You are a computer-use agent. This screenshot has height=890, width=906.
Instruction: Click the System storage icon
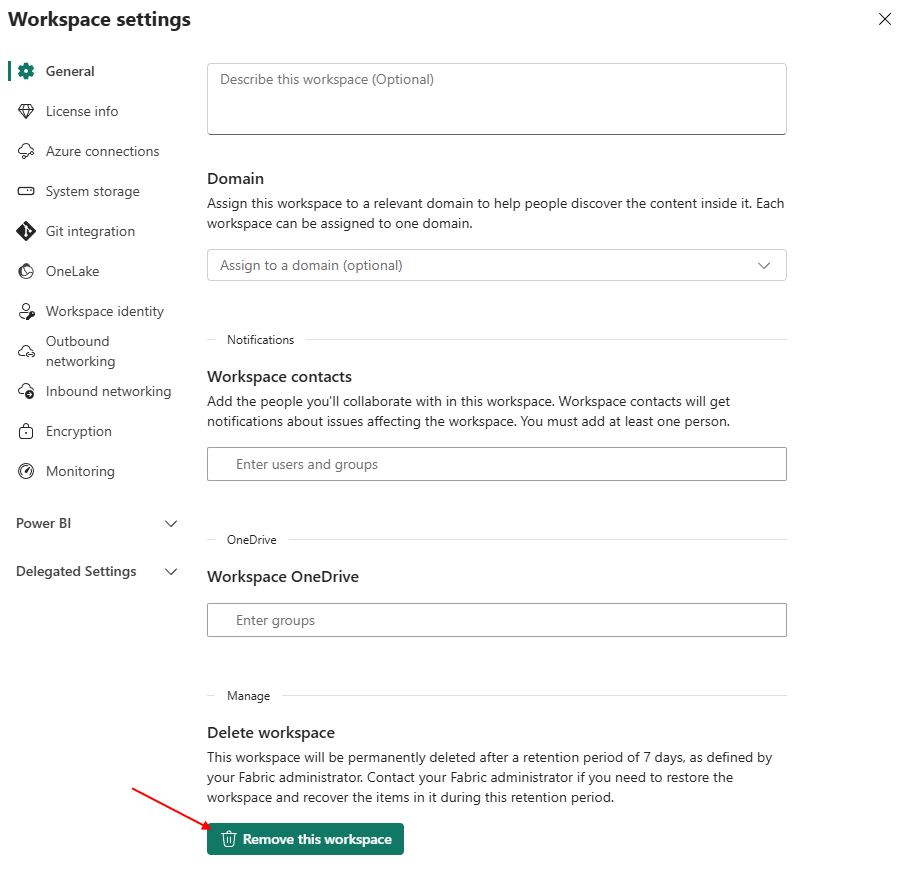[26, 191]
